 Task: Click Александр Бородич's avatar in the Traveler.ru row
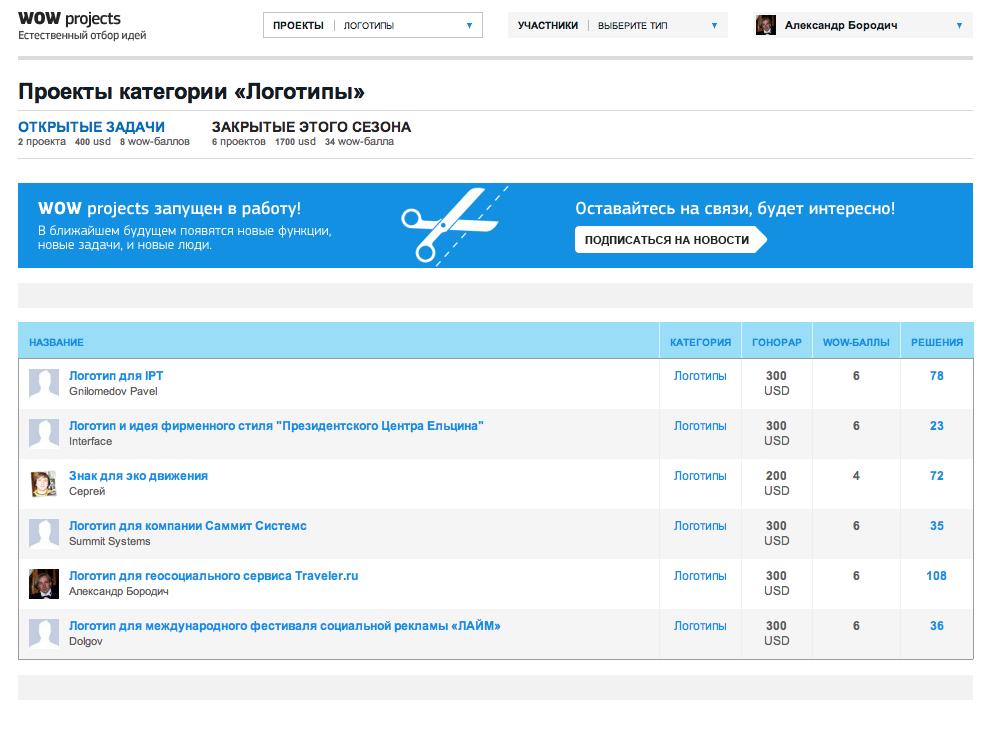click(44, 583)
